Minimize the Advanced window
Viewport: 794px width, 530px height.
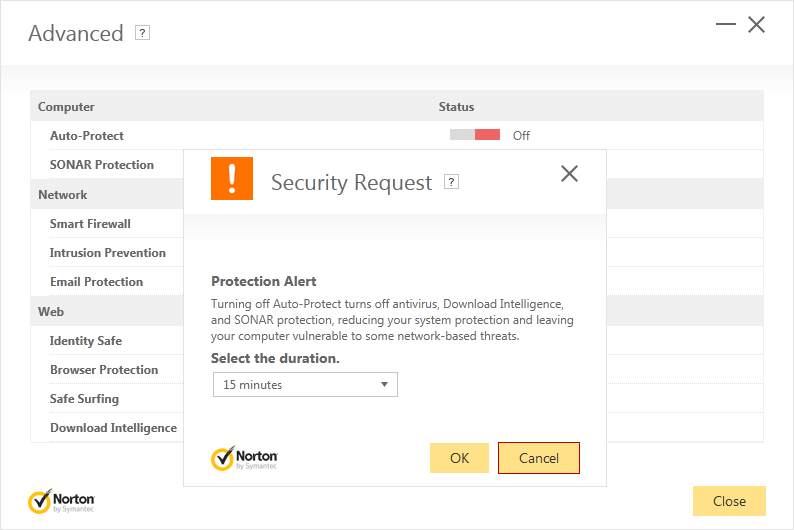726,24
